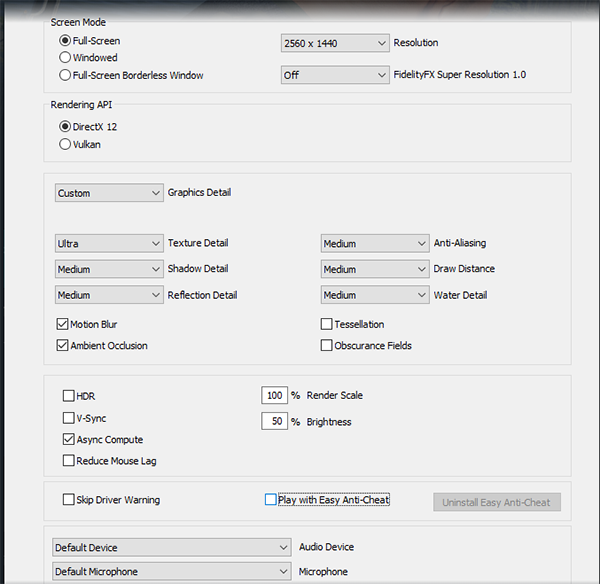The height and width of the screenshot is (584, 600).
Task: Open the Reflection Detail dropdown
Action: tap(109, 295)
